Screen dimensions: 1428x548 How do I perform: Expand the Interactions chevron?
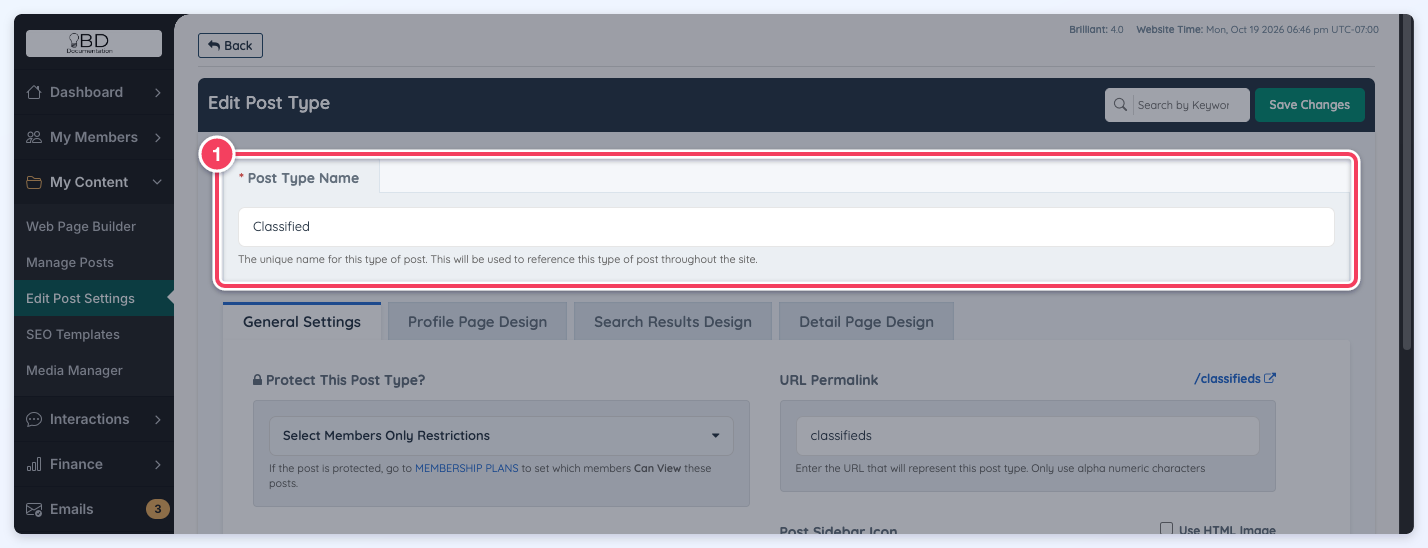click(158, 419)
